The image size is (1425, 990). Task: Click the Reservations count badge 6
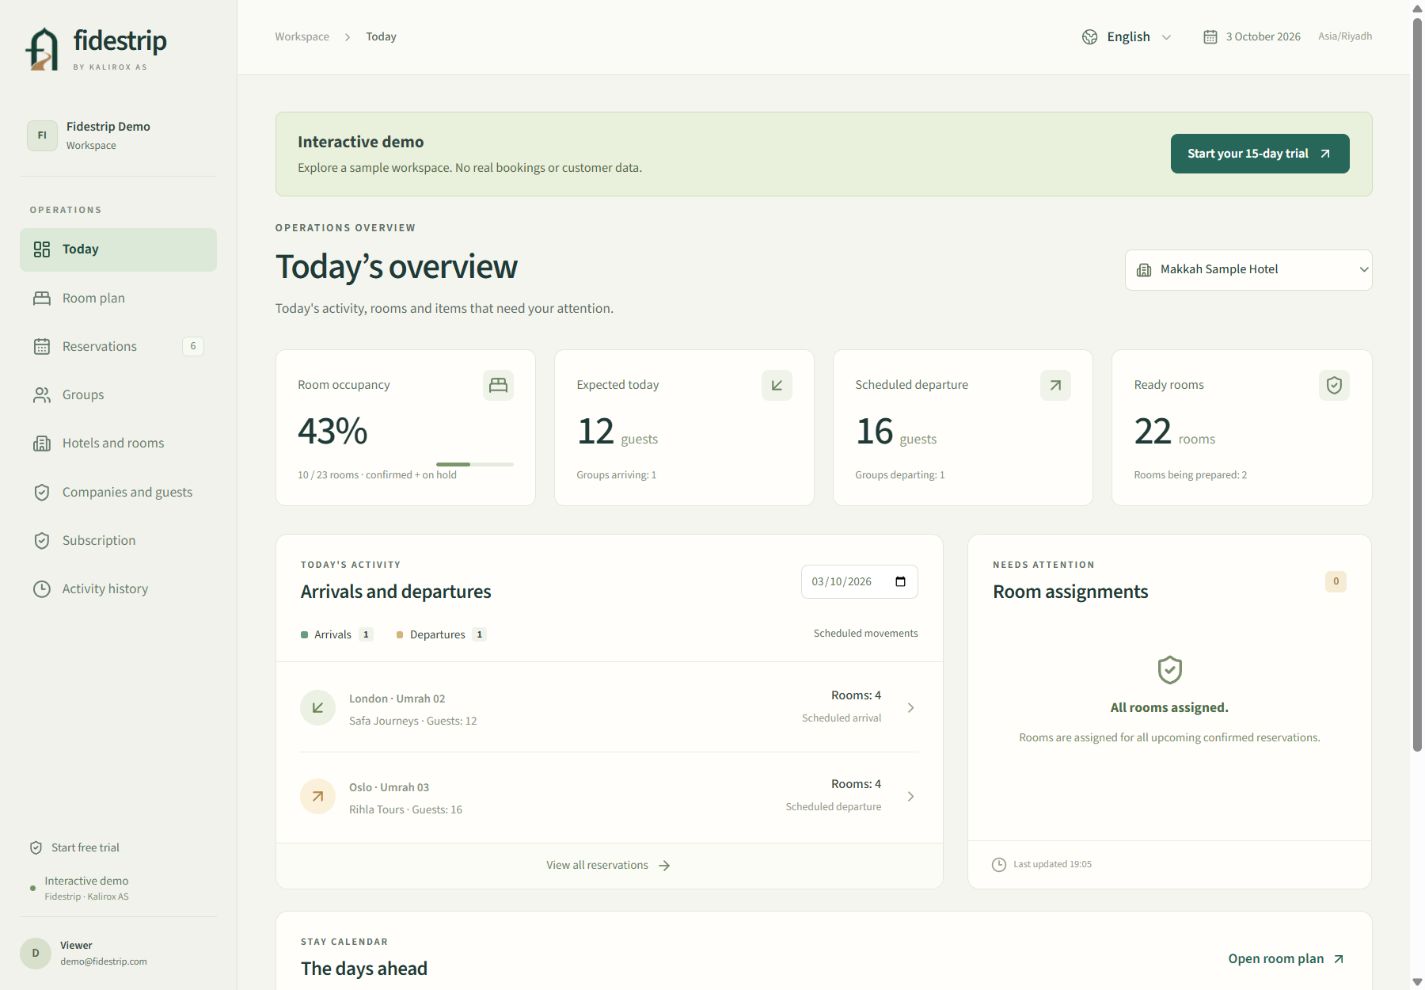tap(193, 346)
